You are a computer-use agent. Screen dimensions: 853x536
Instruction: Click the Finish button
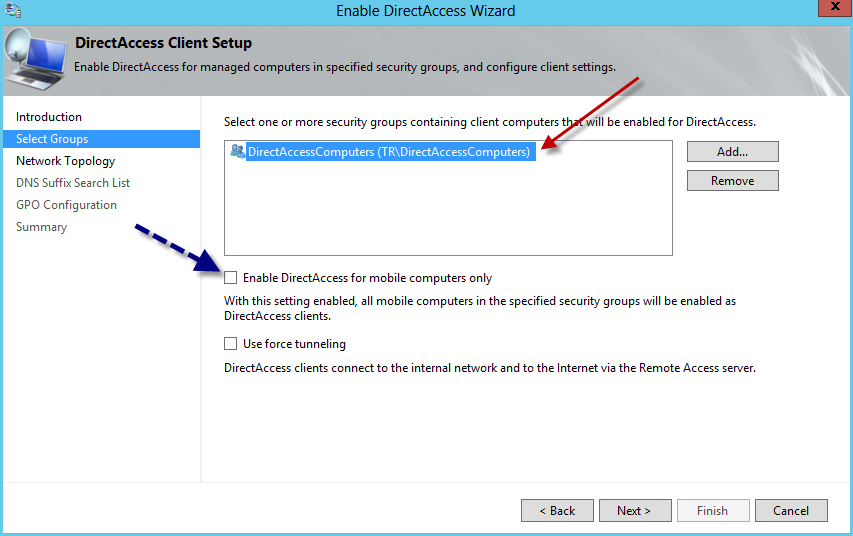point(712,511)
